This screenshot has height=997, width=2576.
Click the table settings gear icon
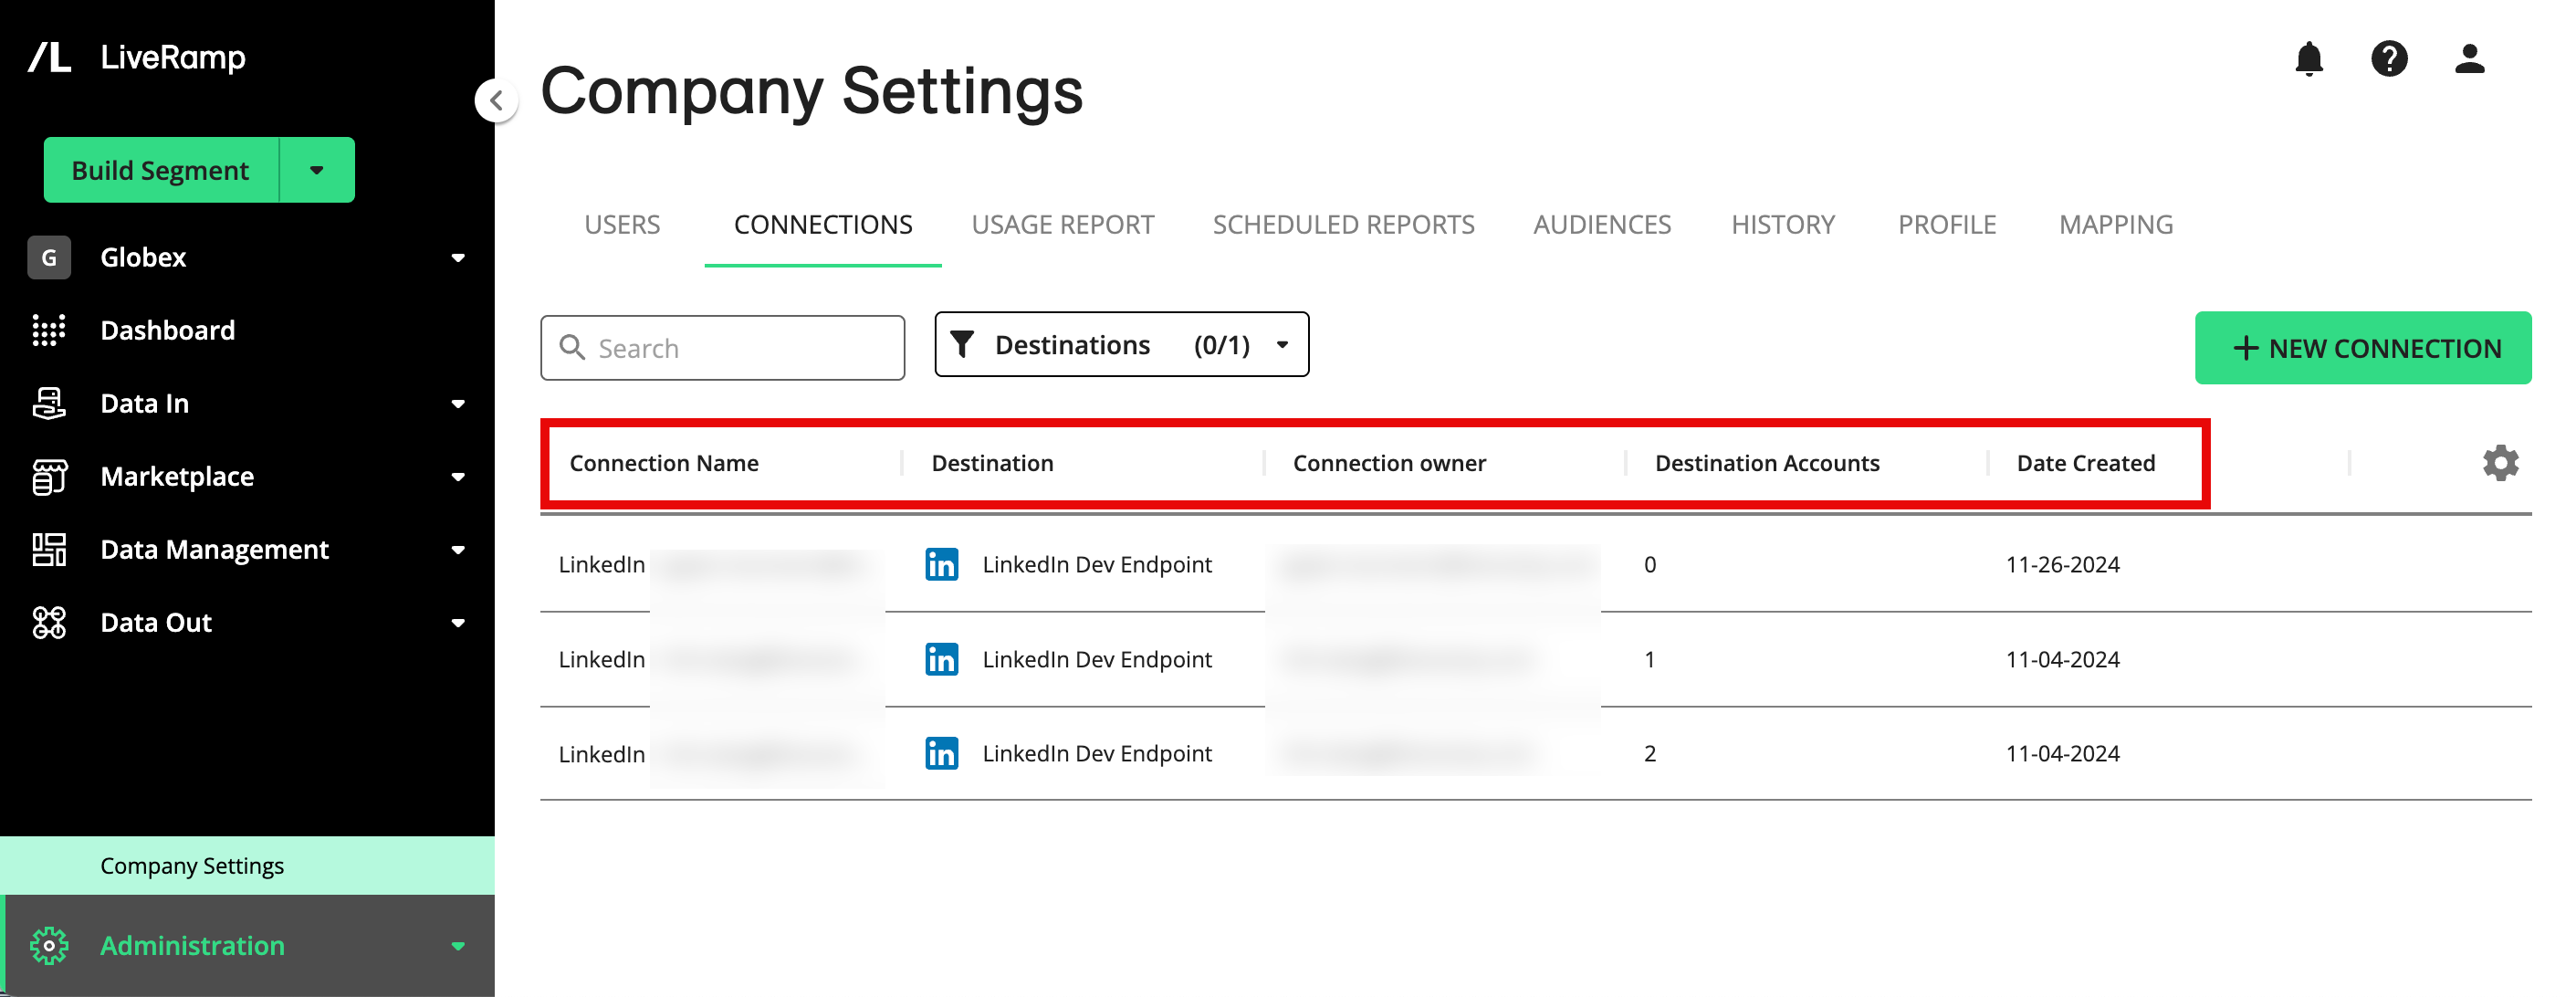pos(2500,463)
